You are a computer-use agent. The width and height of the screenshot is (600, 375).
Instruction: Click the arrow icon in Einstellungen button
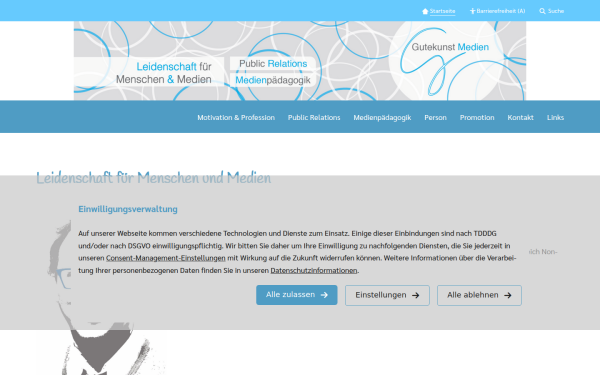416,295
